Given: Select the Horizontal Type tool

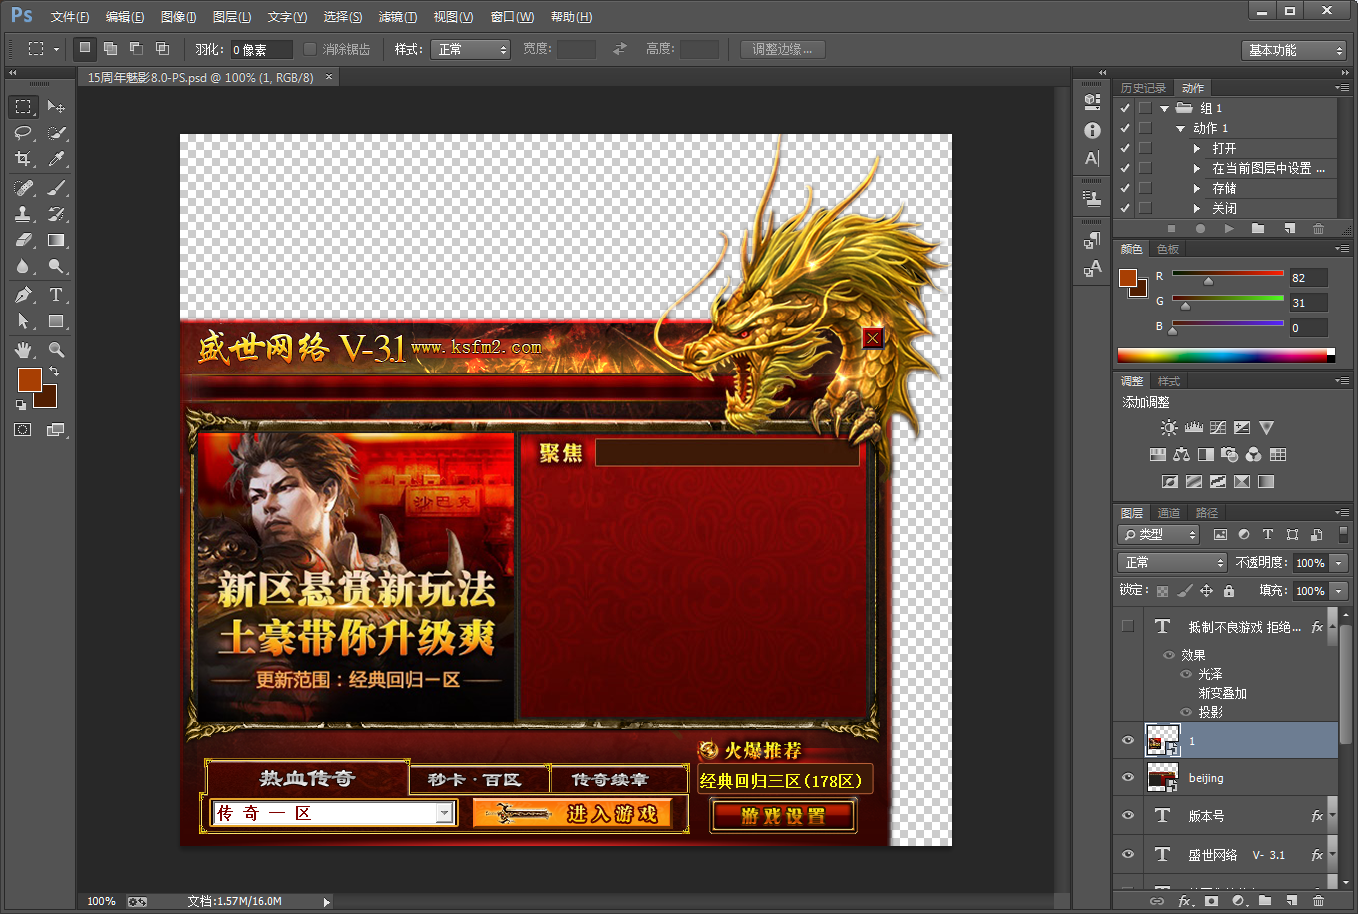Looking at the screenshot, I should (x=56, y=295).
